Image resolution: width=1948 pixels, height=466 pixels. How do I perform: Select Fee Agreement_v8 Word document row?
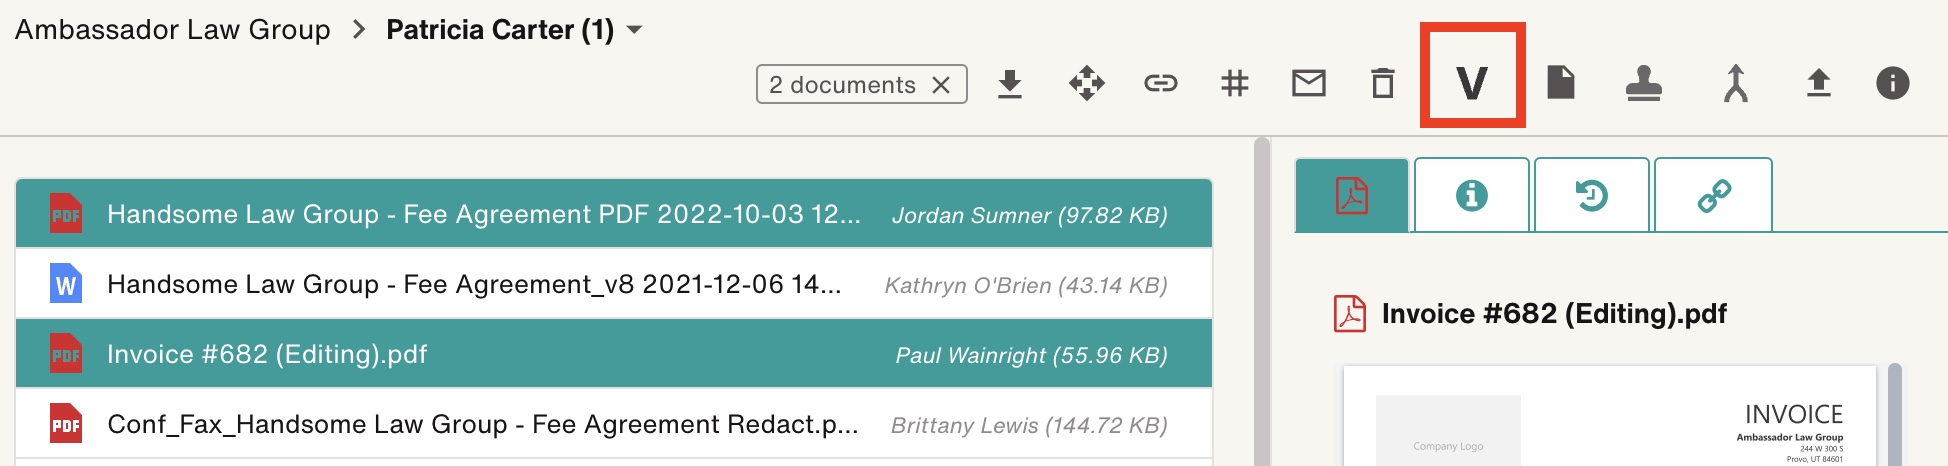pyautogui.click(x=614, y=284)
